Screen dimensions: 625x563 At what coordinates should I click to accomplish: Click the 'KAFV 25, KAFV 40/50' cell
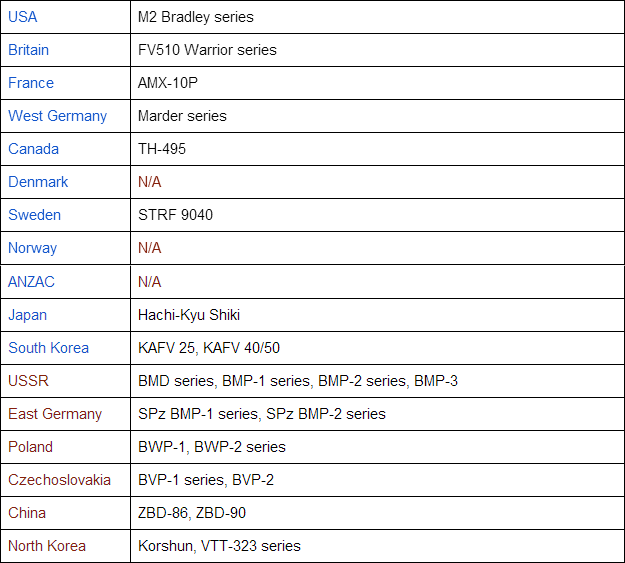pyautogui.click(x=377, y=348)
